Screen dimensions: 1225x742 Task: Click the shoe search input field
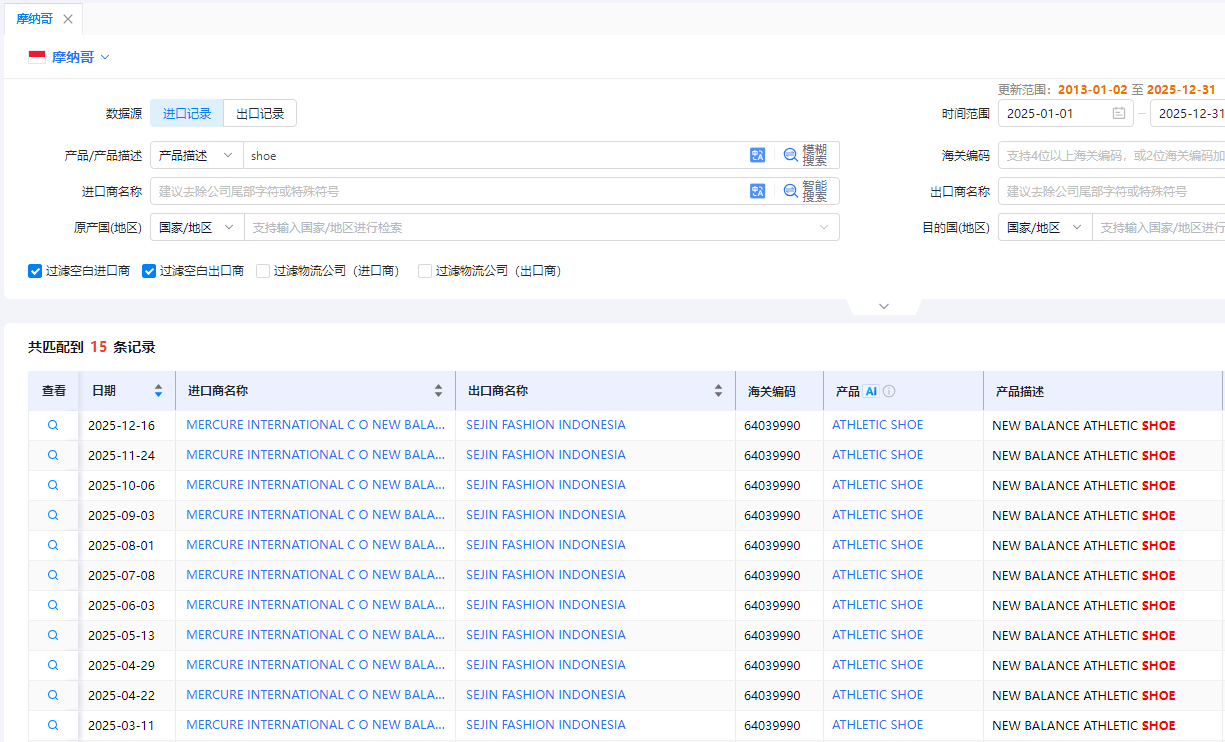coord(450,155)
